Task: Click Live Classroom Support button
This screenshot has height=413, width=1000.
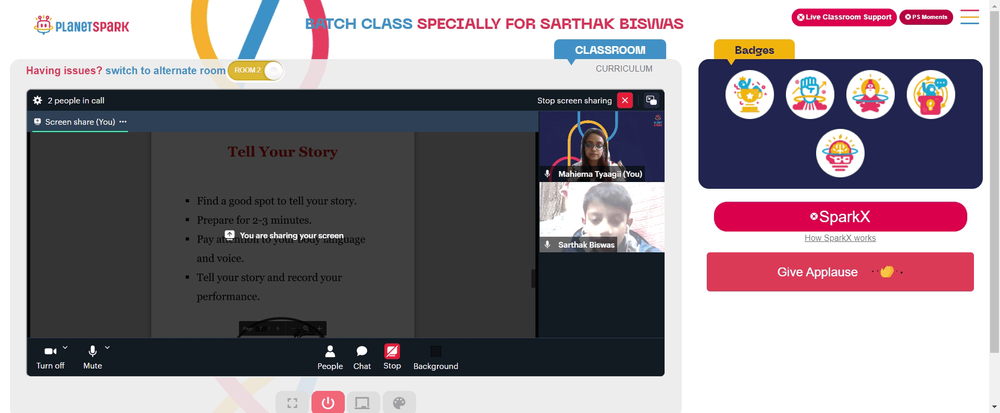Action: pos(844,17)
